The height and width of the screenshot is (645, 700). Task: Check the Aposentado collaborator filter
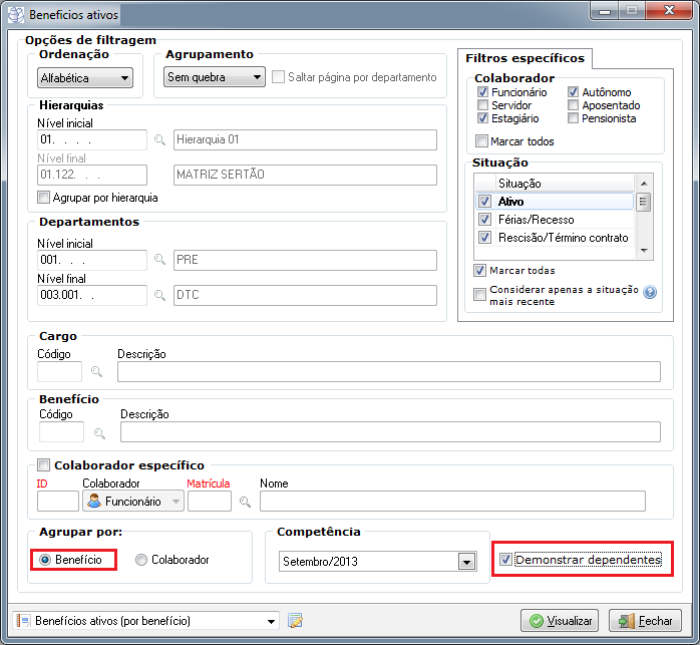pyautogui.click(x=573, y=105)
